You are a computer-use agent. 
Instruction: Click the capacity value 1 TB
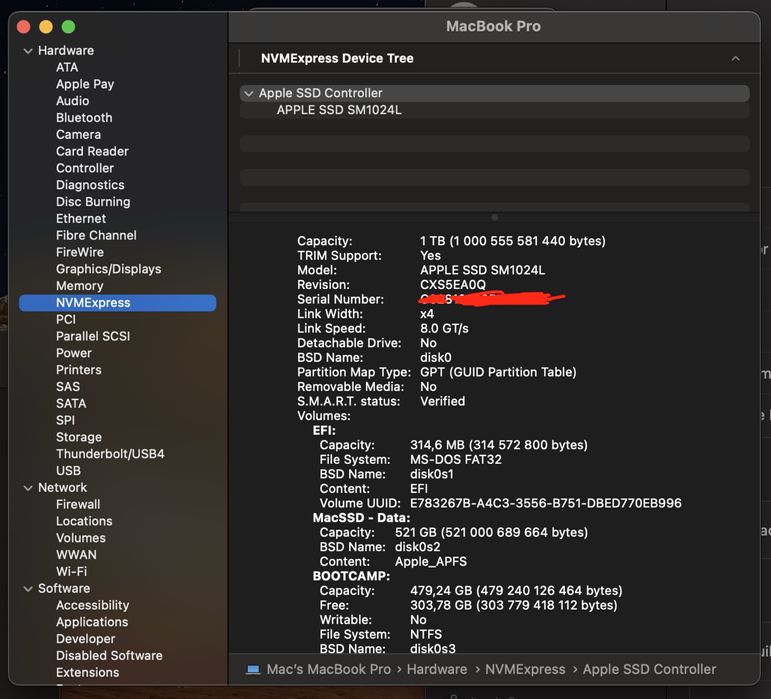click(513, 241)
